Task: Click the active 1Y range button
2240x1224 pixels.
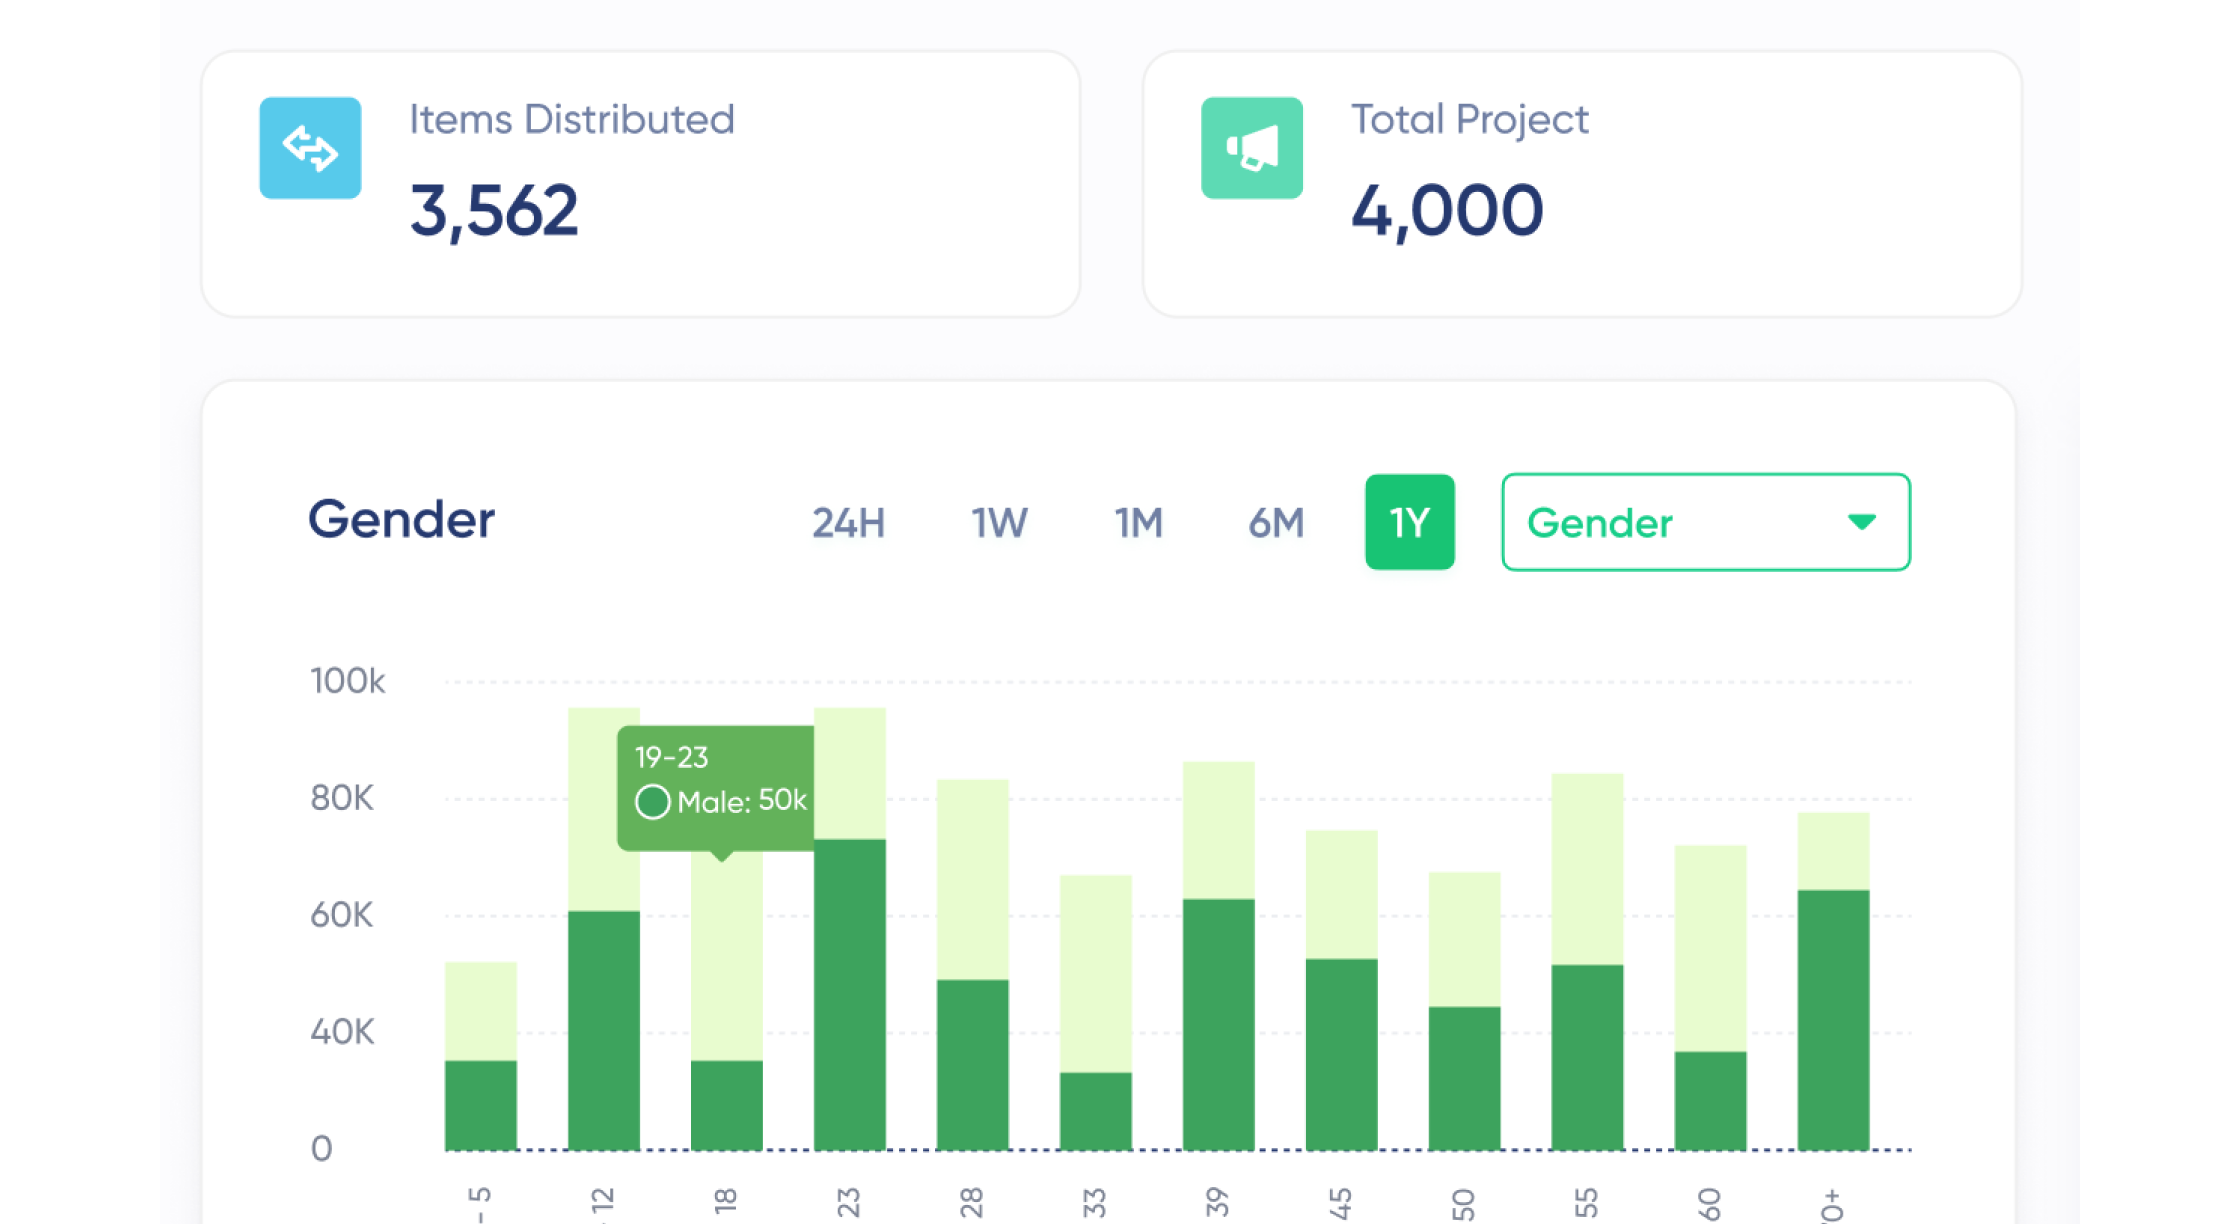Action: 1409,522
